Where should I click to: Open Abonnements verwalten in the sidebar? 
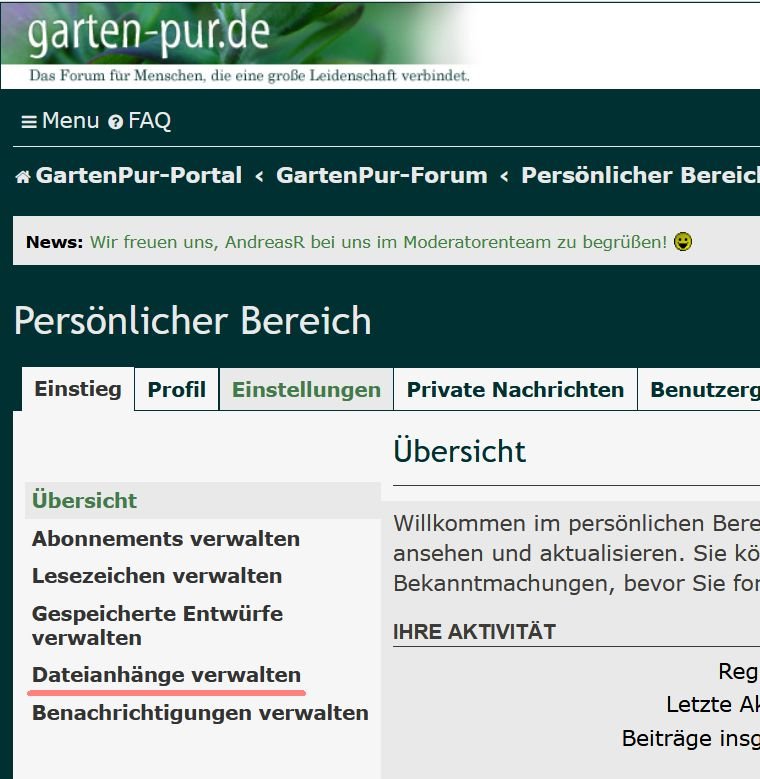pyautogui.click(x=166, y=538)
